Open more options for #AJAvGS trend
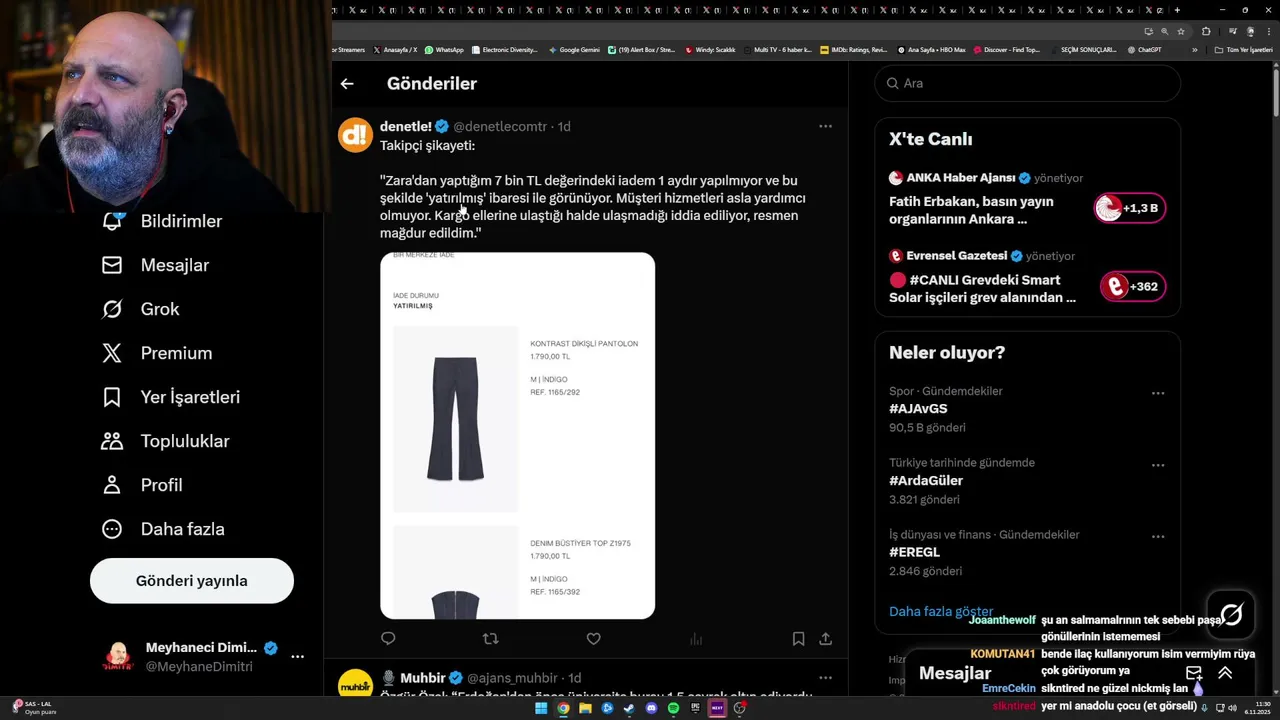 [1157, 393]
